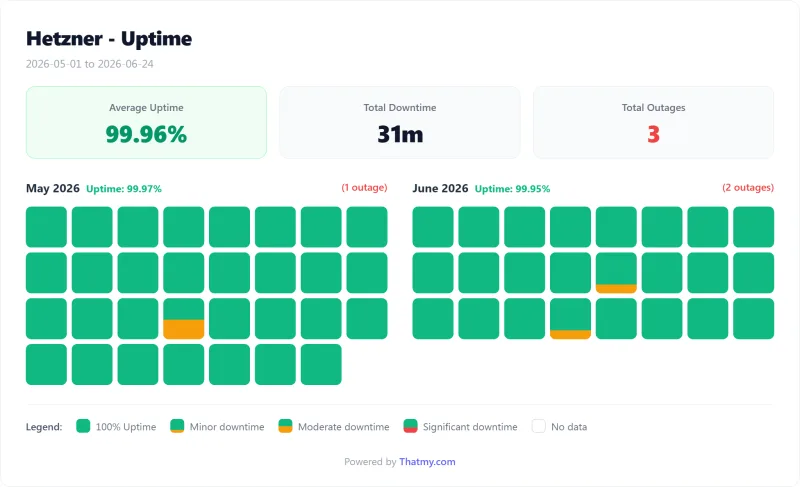This screenshot has height=487, width=800.
Task: Click the 'Hetzner - Uptime' heading
Action: tap(109, 39)
